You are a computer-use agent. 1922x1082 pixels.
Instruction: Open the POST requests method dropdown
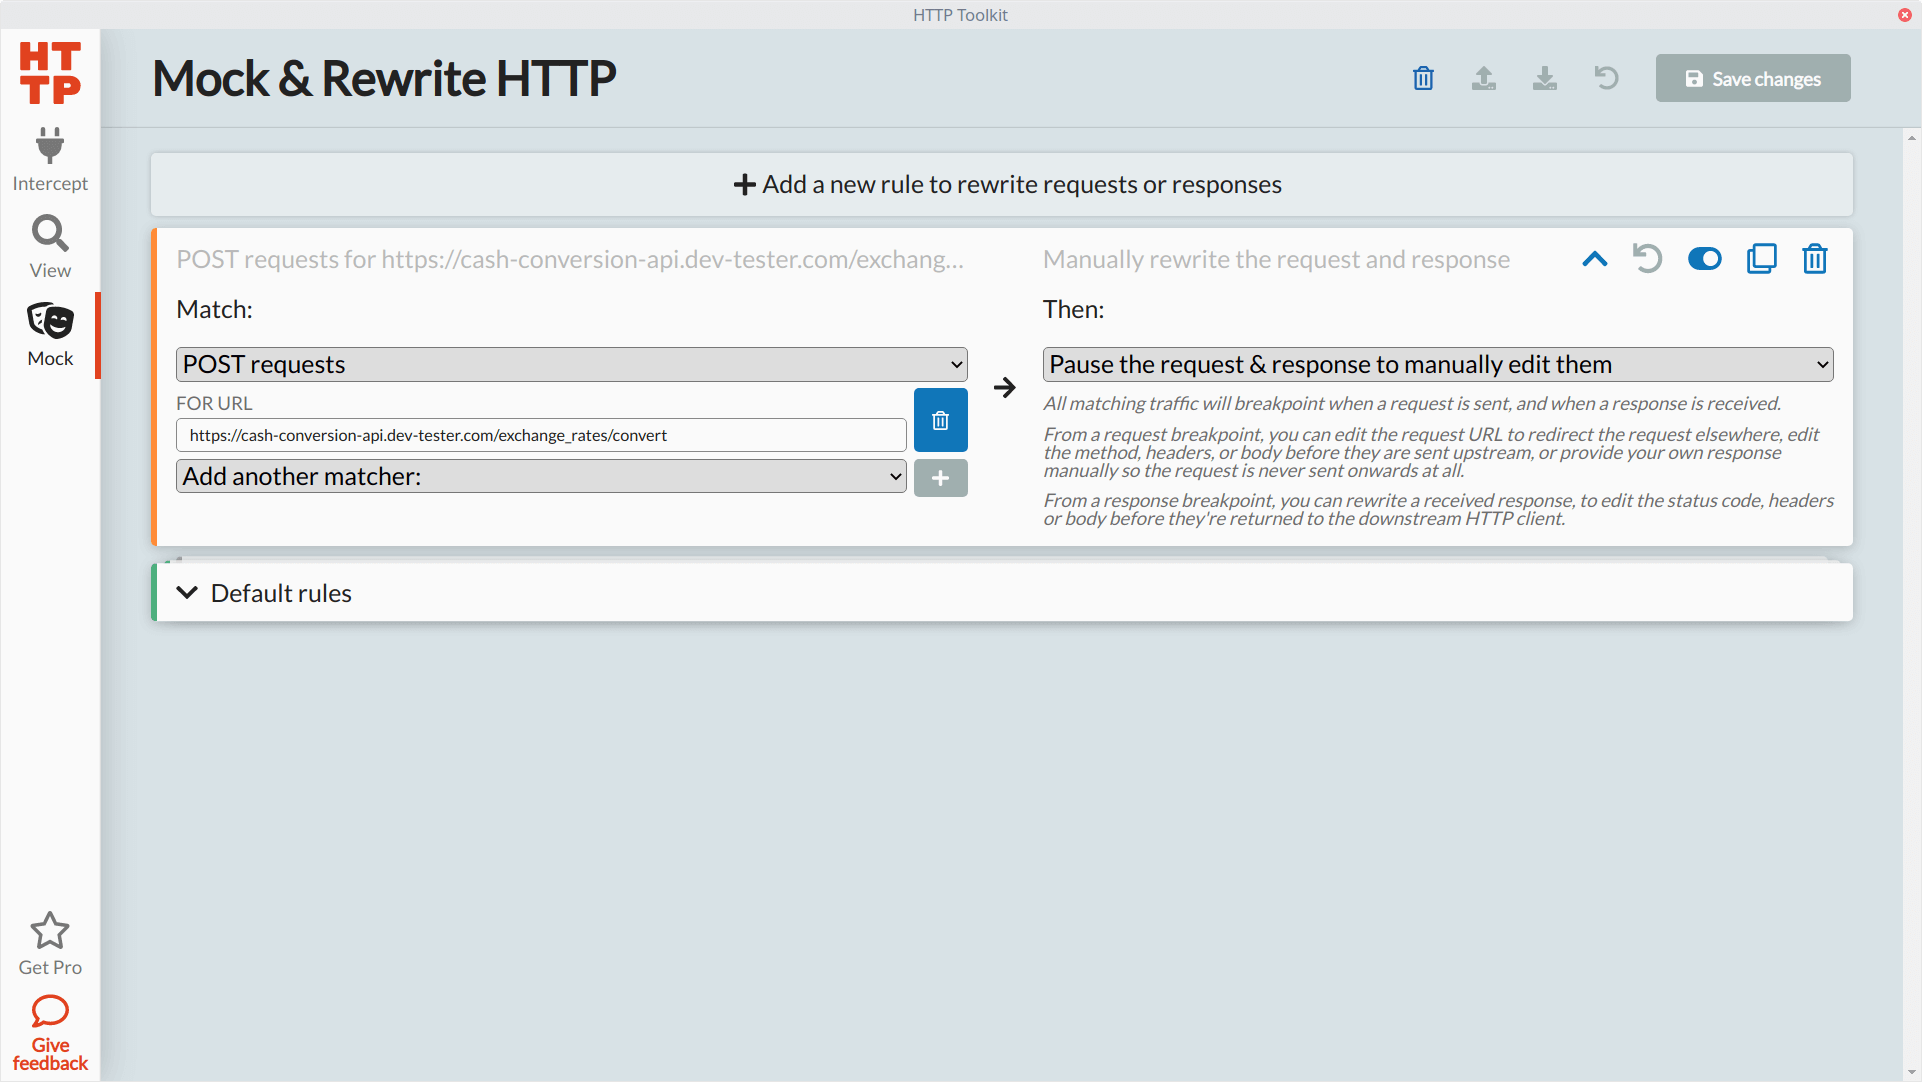coord(571,364)
